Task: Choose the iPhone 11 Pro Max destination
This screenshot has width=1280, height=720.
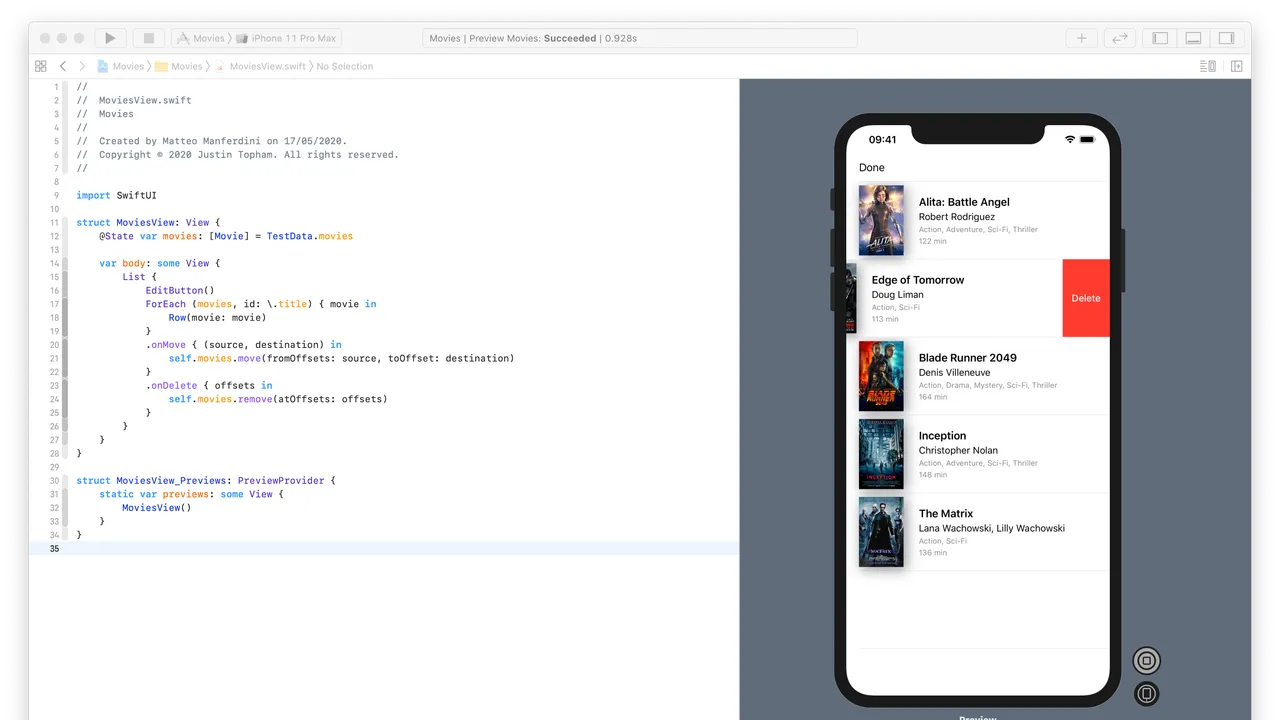Action: [x=287, y=38]
